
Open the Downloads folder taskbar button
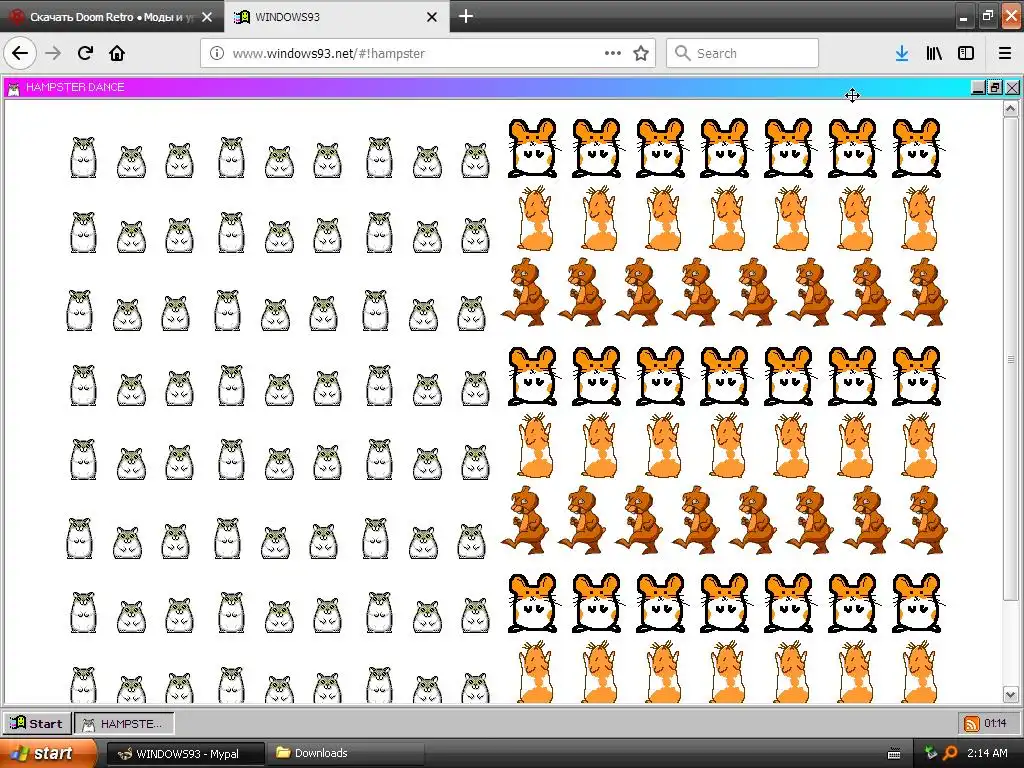pyautogui.click(x=346, y=754)
